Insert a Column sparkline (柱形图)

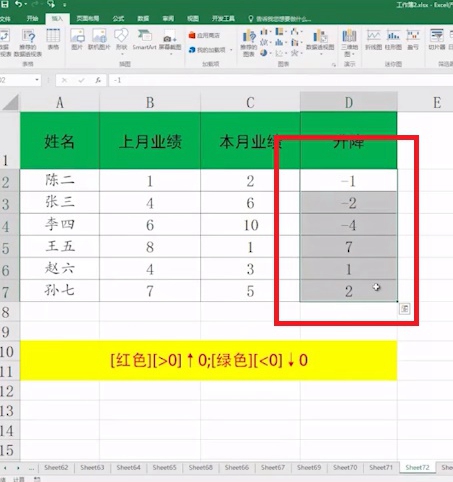393,40
